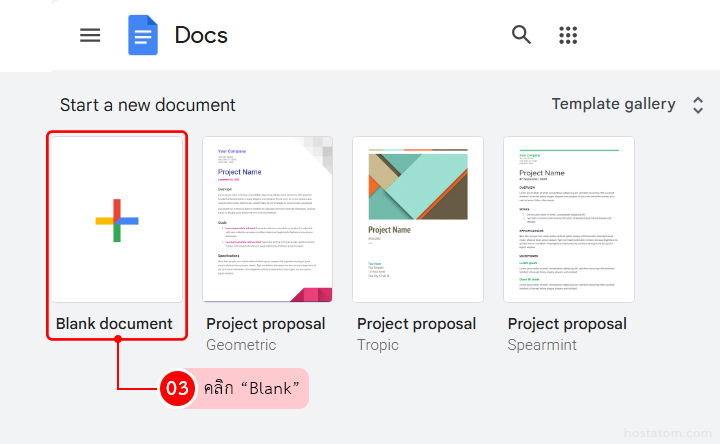Click Project proposal title above Spearmint
The width and height of the screenshot is (720, 444).
(x=567, y=324)
